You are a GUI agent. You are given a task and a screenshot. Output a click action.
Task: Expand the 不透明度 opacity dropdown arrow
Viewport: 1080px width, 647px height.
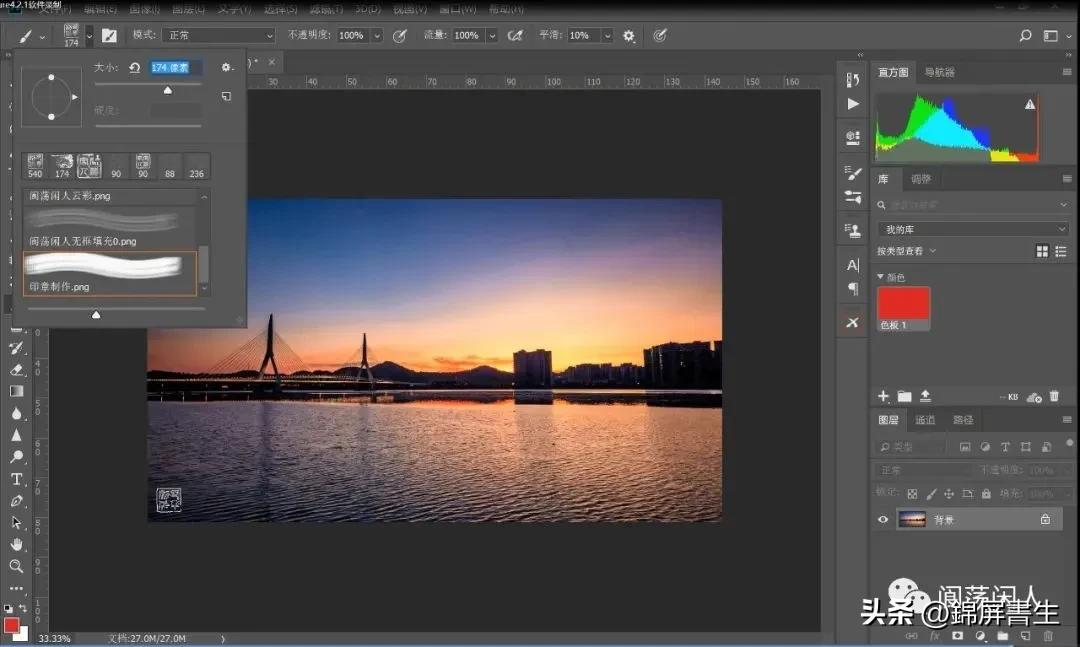pyautogui.click(x=377, y=35)
